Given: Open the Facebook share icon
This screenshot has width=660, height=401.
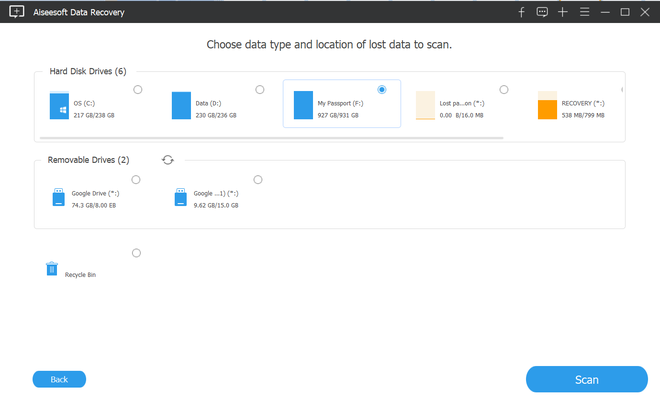Looking at the screenshot, I should click(x=521, y=12).
